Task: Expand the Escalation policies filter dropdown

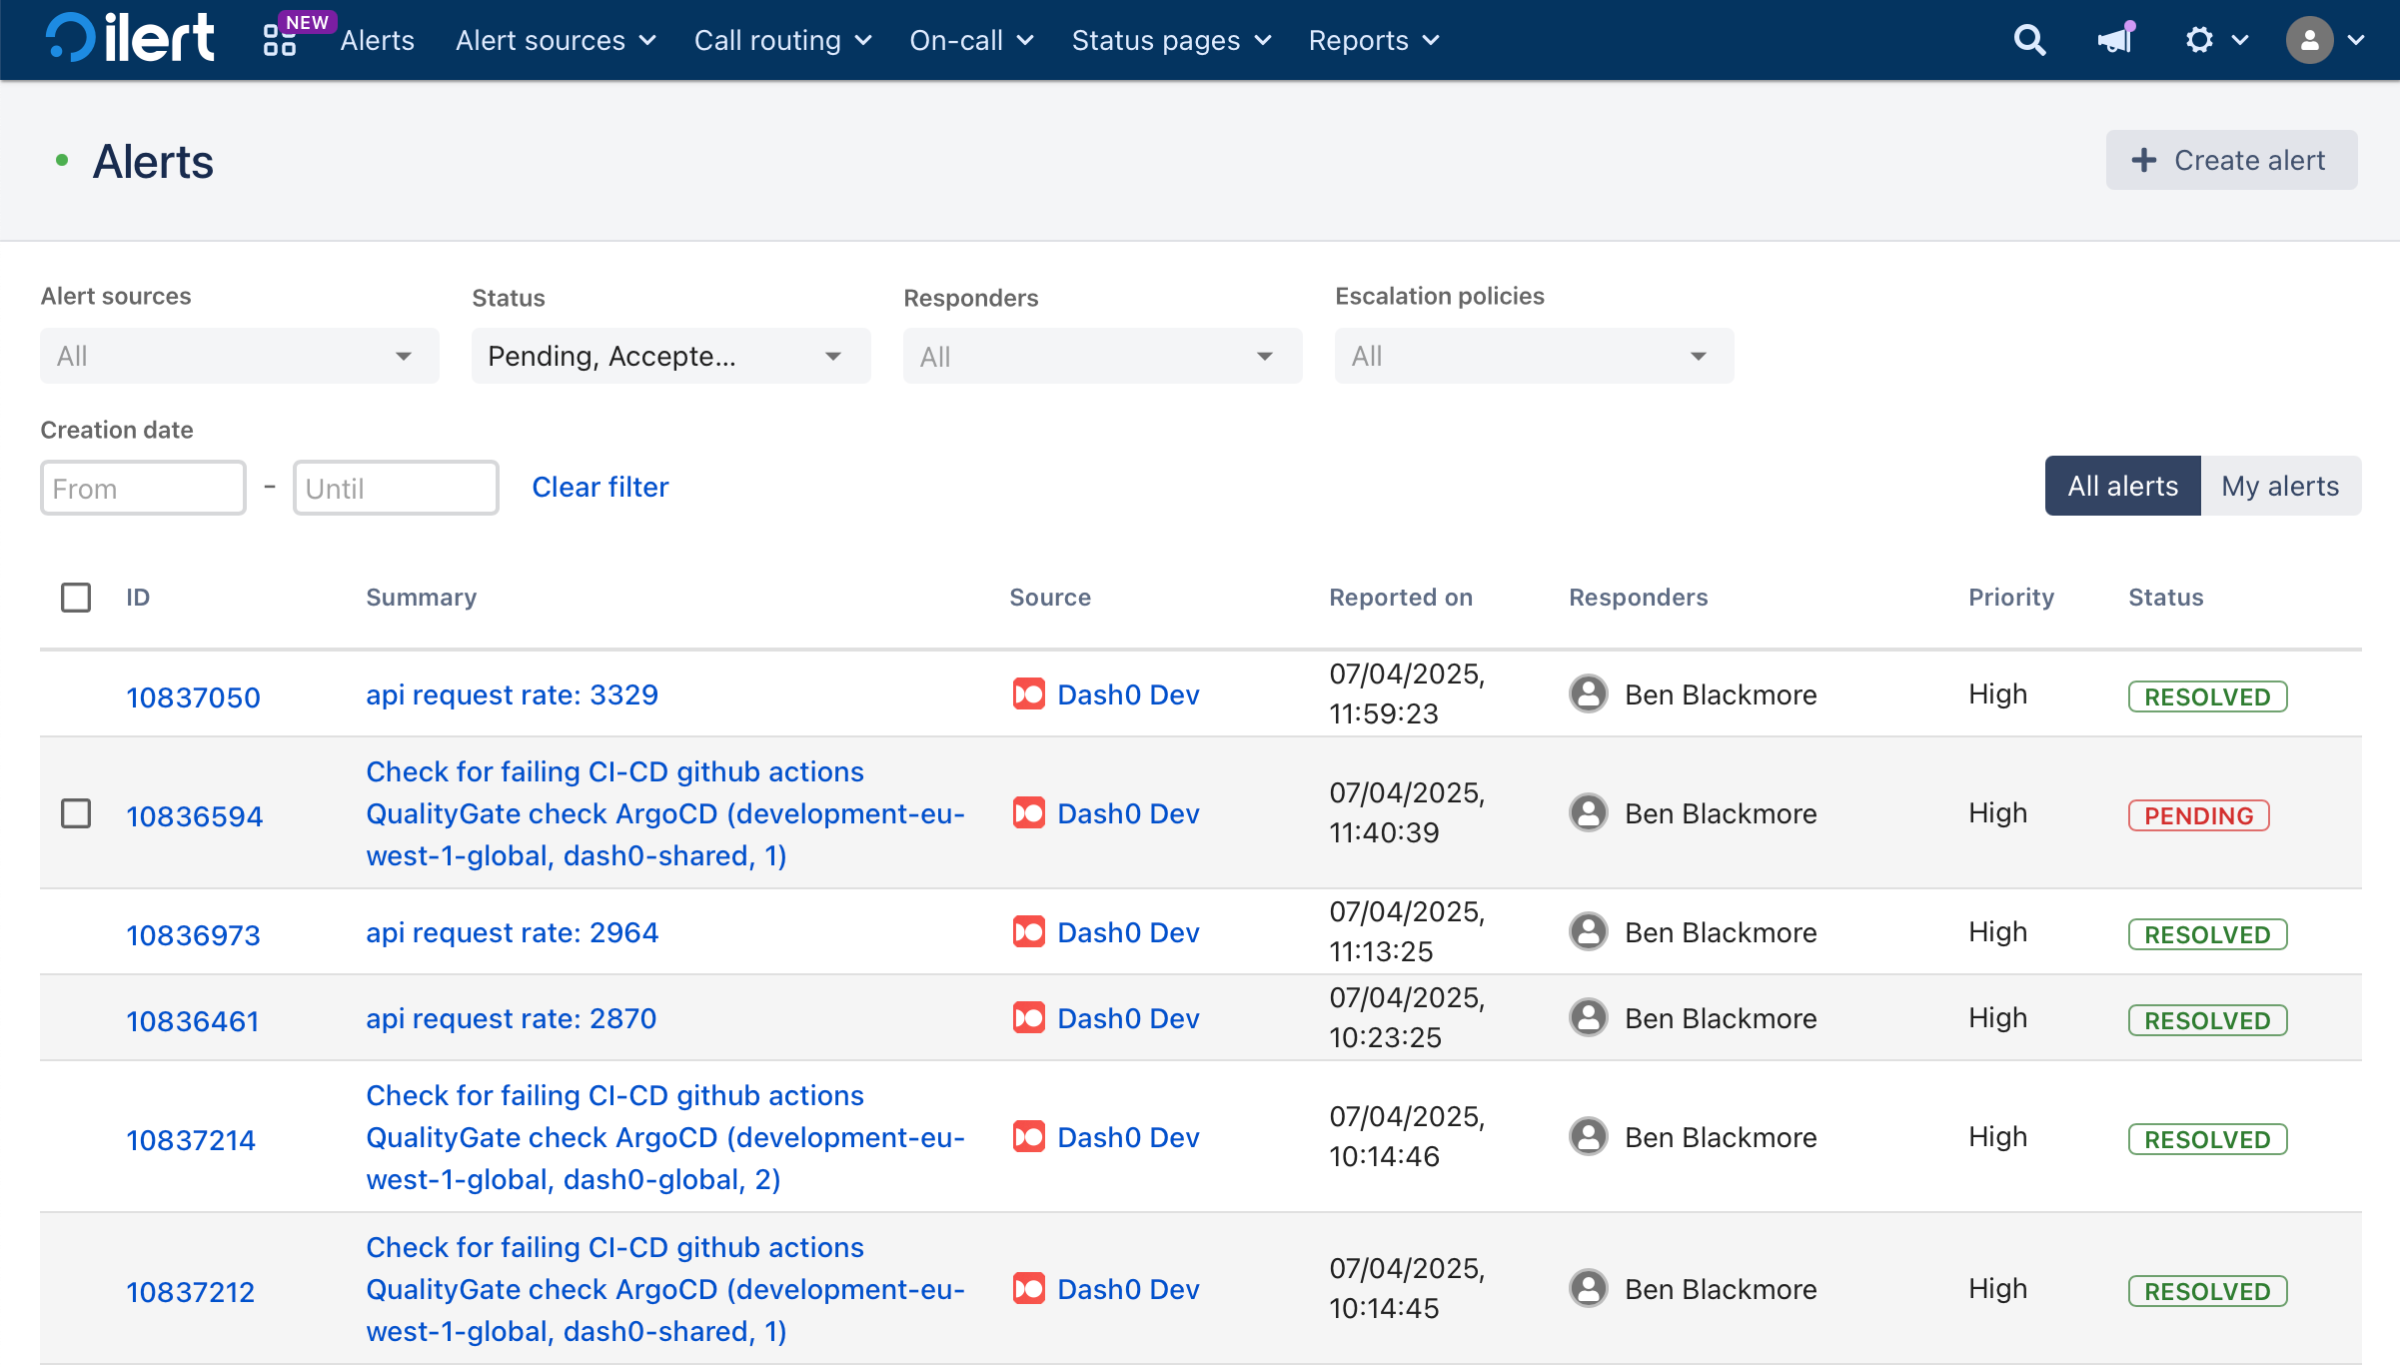Action: pos(1533,356)
